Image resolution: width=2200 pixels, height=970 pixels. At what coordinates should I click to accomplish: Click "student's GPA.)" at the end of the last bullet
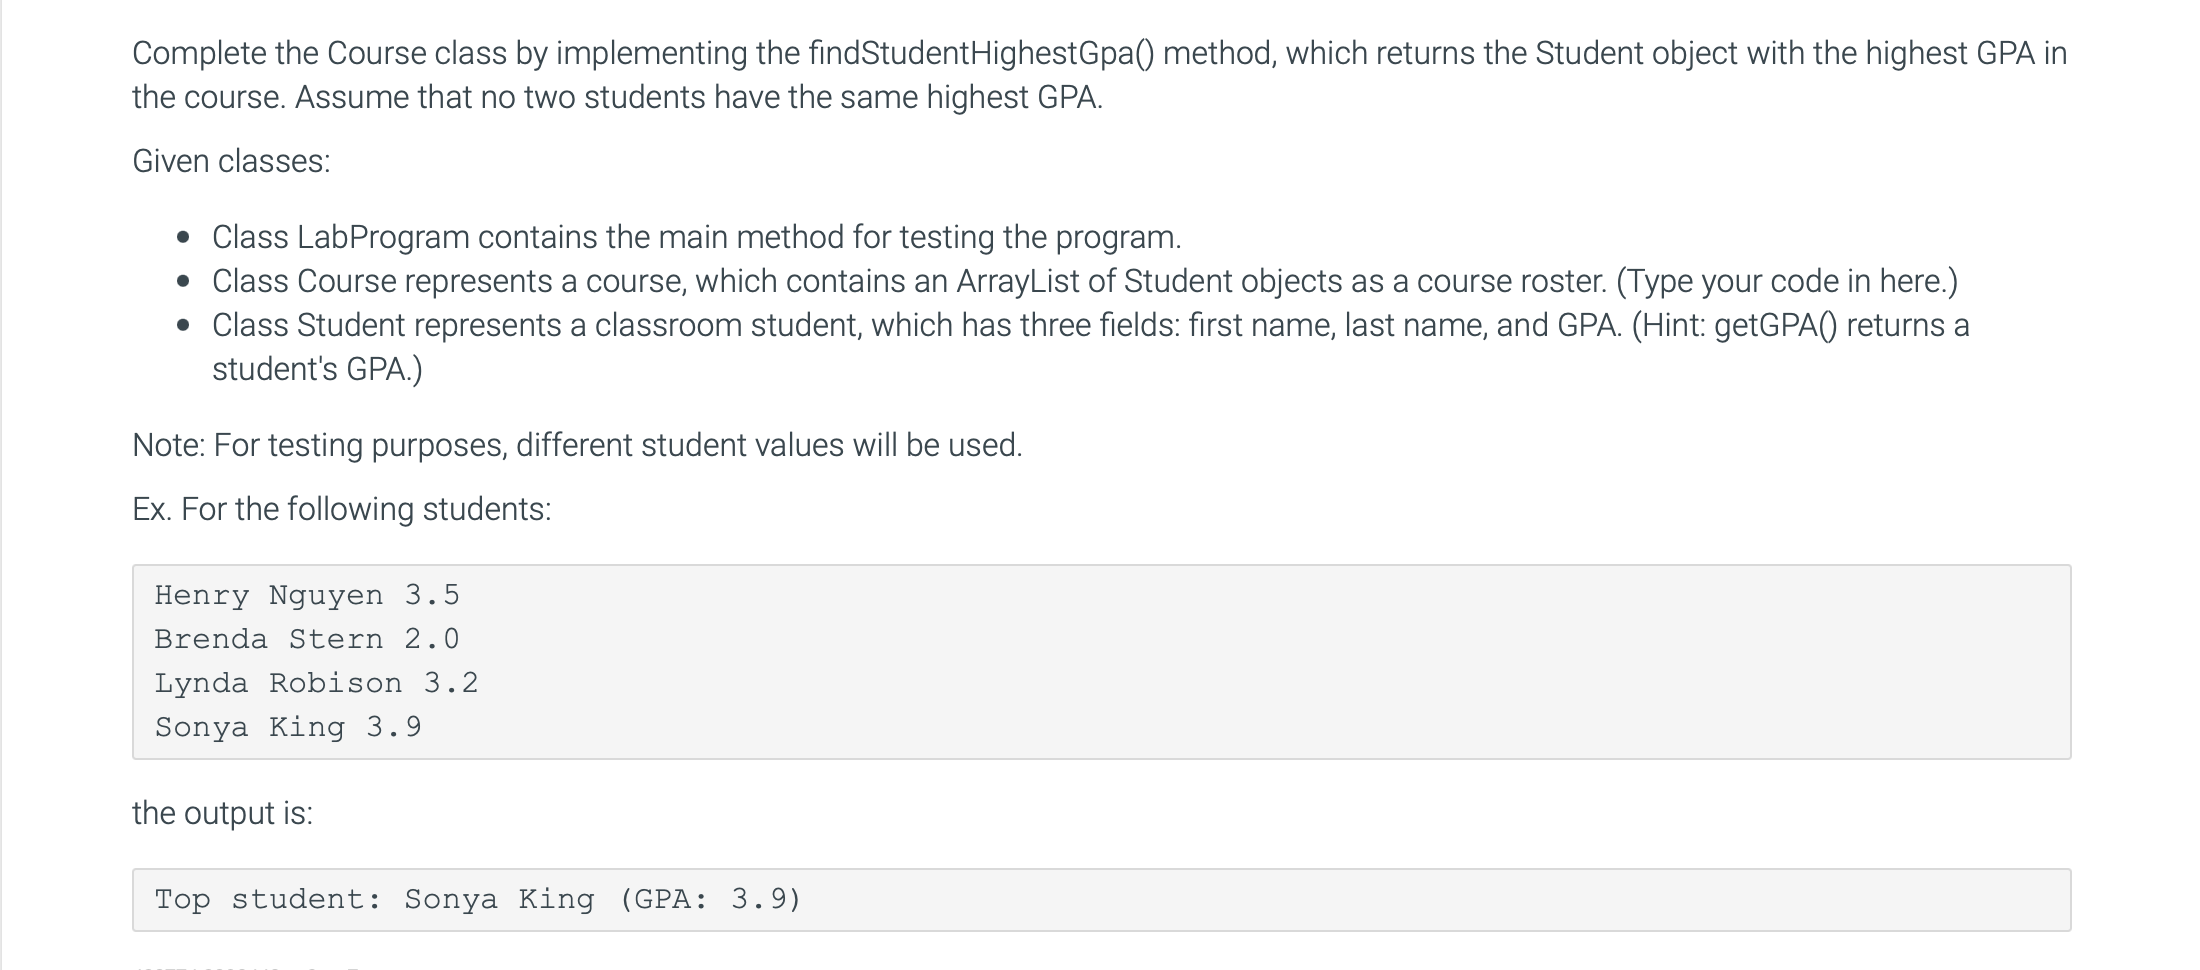(x=317, y=369)
